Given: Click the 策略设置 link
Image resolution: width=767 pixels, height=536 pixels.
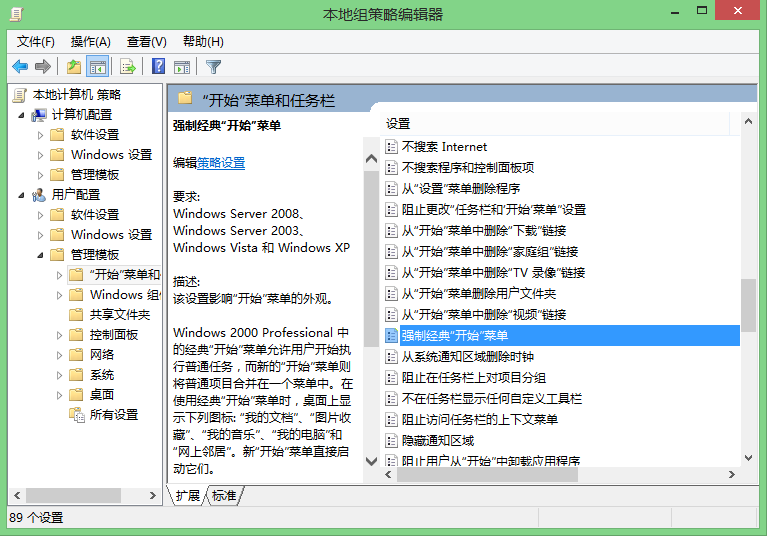Looking at the screenshot, I should (x=220, y=163).
